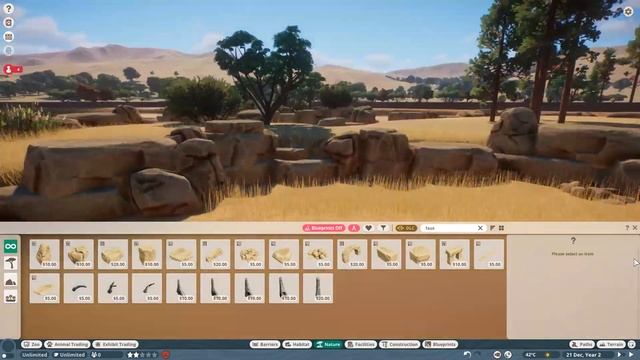640x360 pixels.
Task: Open second heatmap view icon
Action: tap(508, 355)
